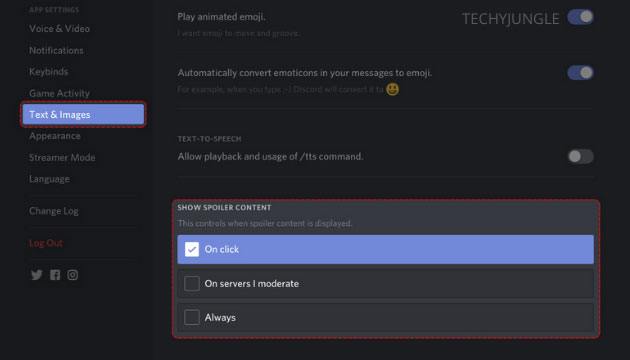
Task: Open Discord's Facebook page icon
Action: coord(55,275)
